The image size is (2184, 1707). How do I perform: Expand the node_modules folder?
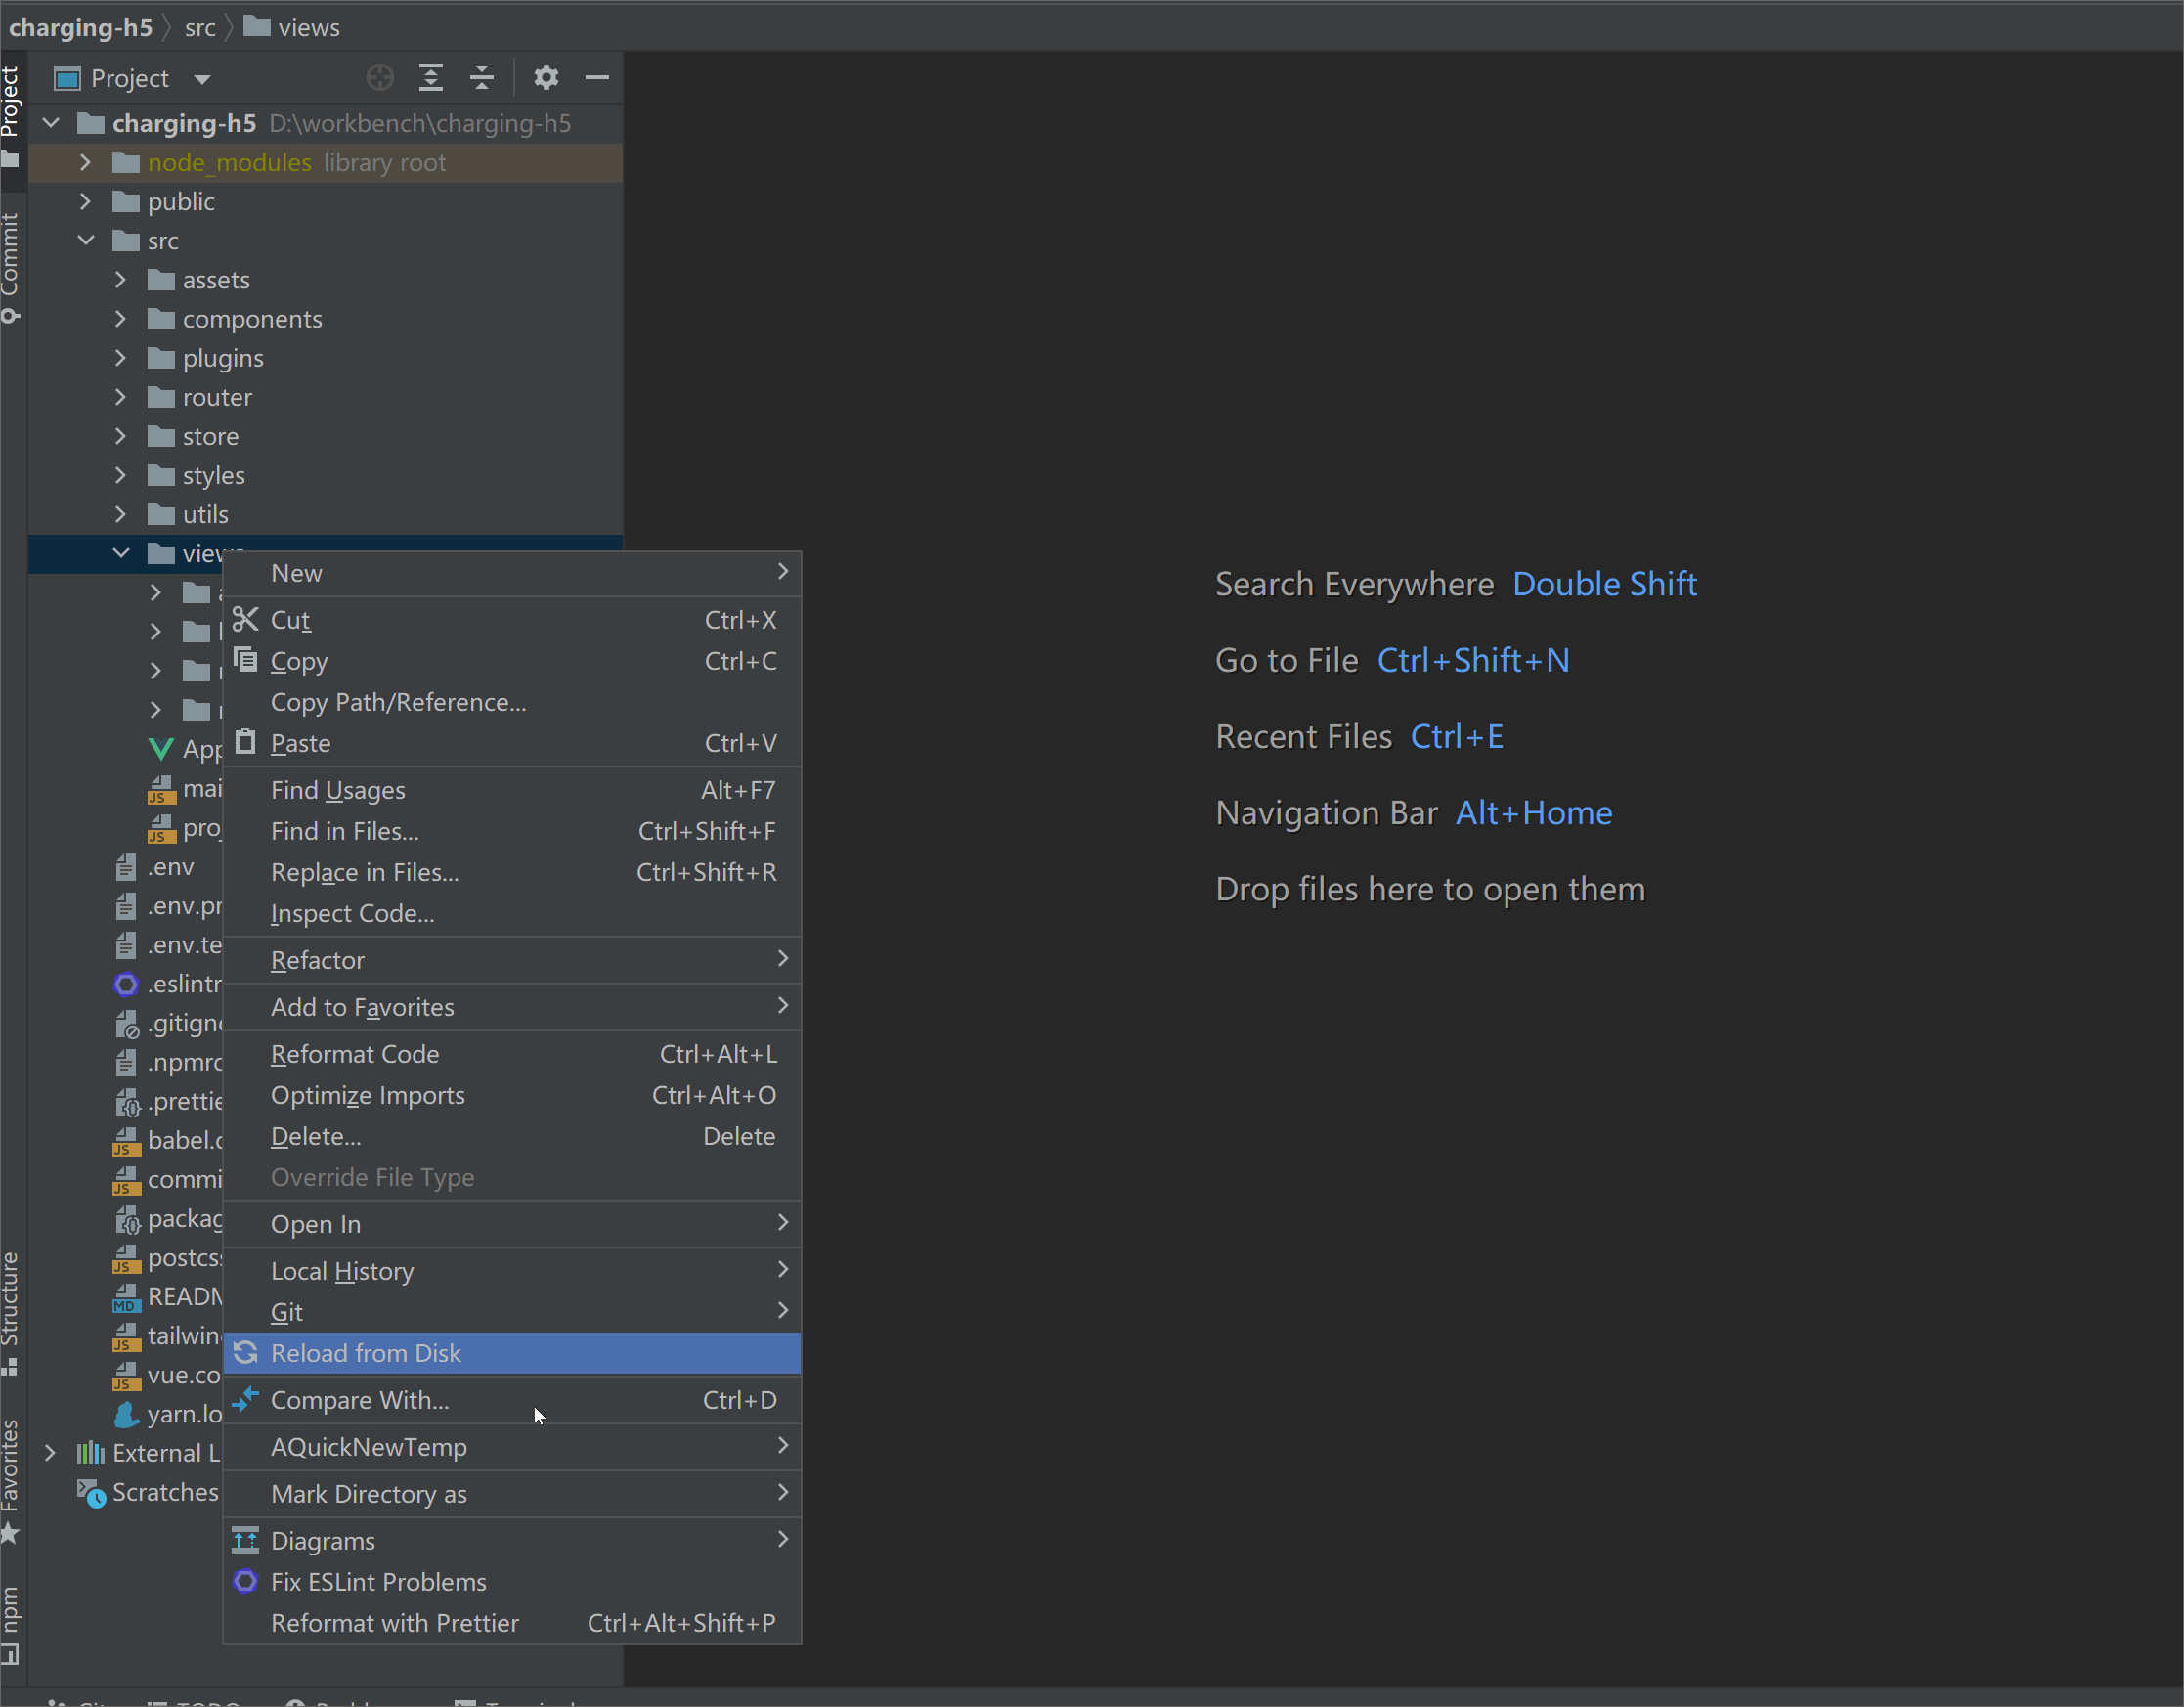(86, 162)
